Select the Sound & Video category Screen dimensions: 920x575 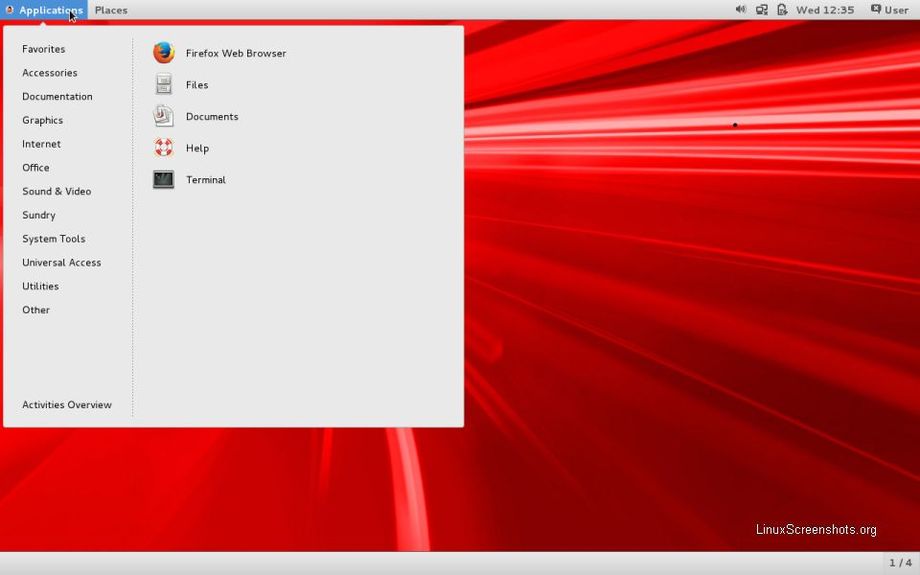click(56, 191)
